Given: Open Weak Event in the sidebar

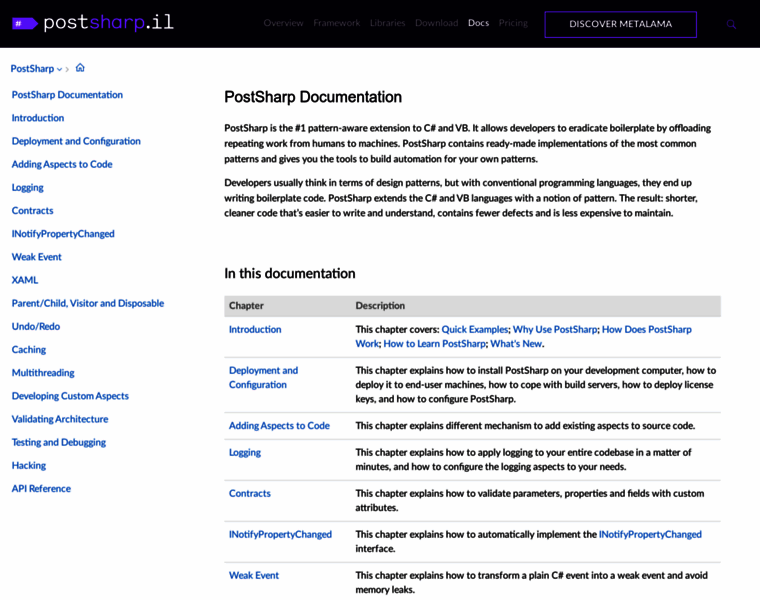Looking at the screenshot, I should [x=37, y=257].
